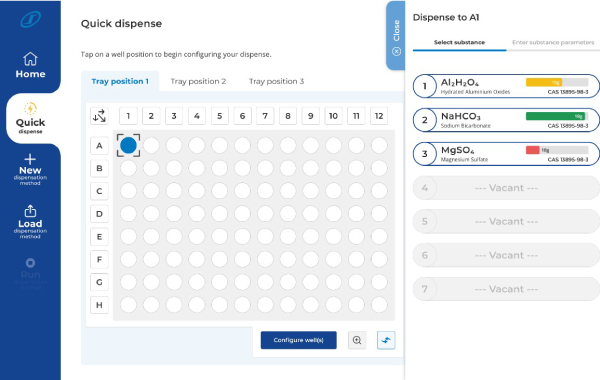The image size is (600, 380).
Task: Close the Dispense to A1 panel
Action: [396, 36]
